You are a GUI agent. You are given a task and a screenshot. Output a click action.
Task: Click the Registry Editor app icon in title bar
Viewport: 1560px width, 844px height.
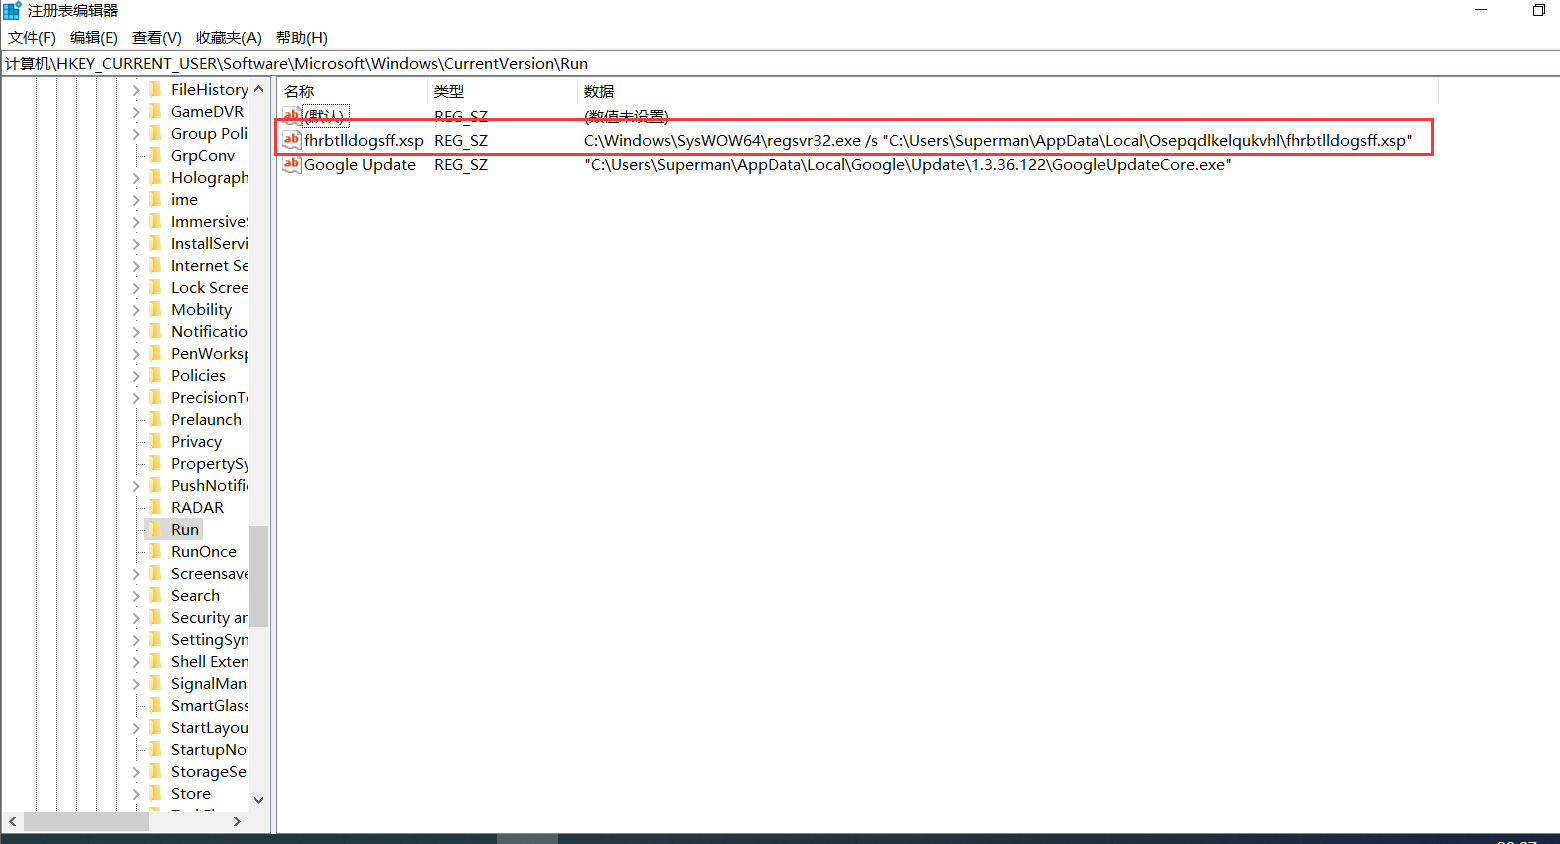pyautogui.click(x=12, y=11)
